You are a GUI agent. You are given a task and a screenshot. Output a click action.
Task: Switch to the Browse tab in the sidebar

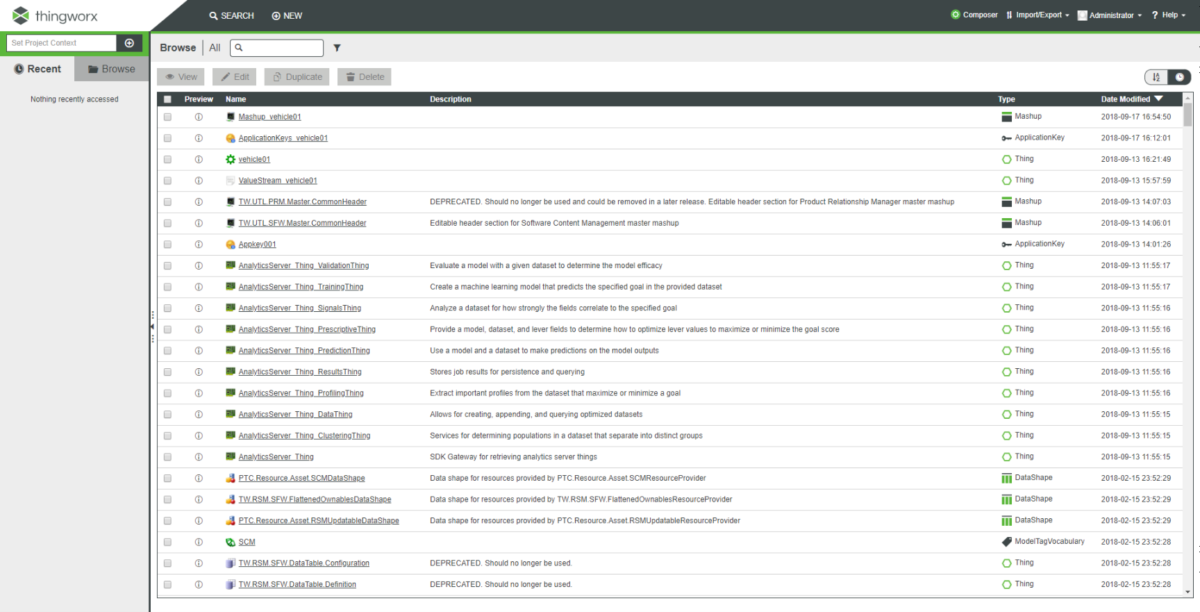tap(111, 68)
